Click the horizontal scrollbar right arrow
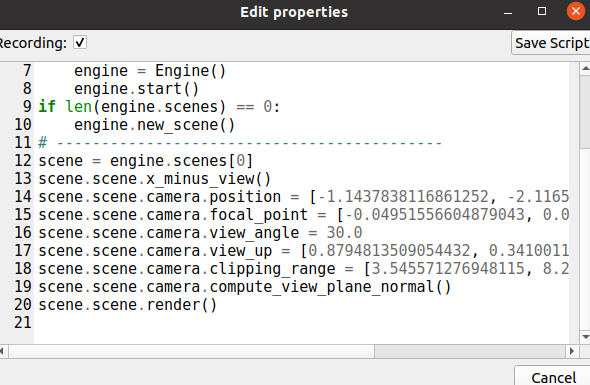Viewport: 590px width, 385px height. pyautogui.click(x=572, y=351)
